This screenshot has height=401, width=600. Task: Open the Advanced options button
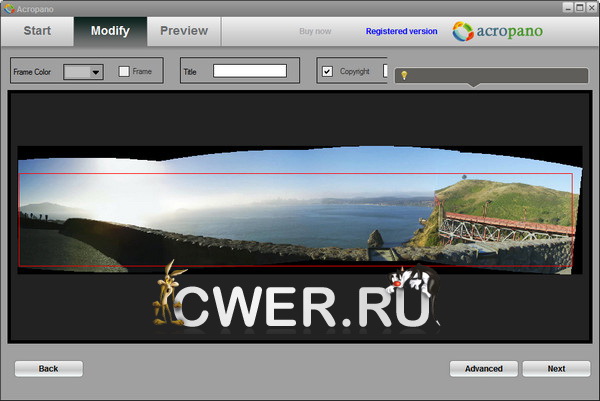(x=483, y=369)
